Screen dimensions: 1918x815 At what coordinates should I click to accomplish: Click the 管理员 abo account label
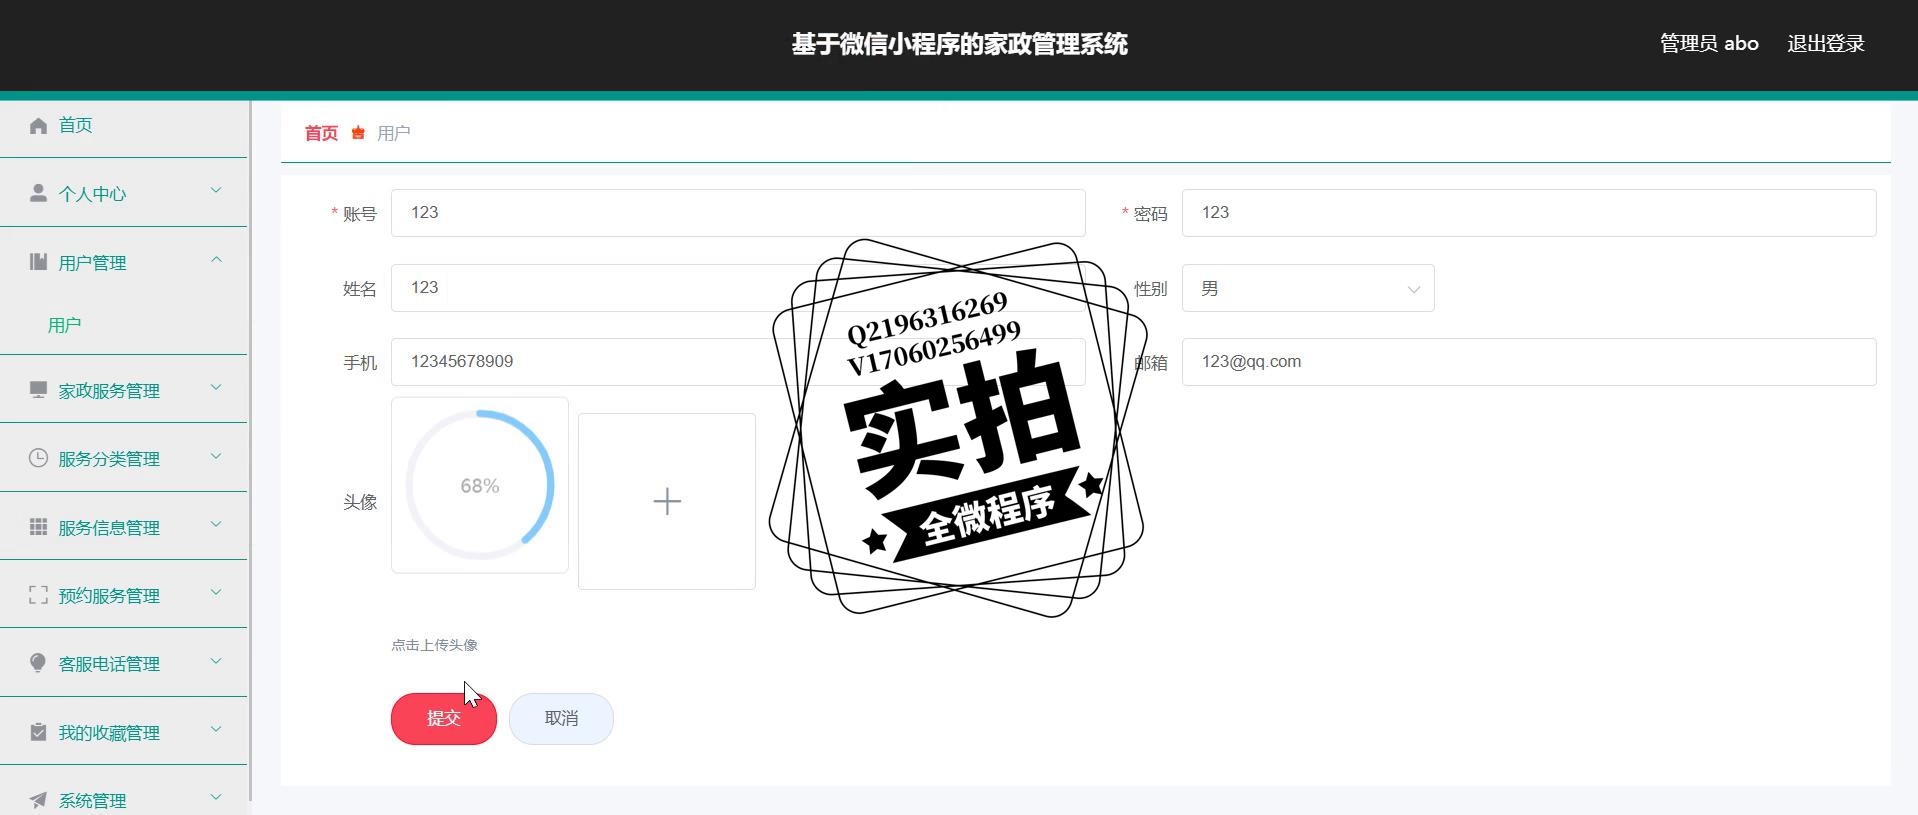(x=1709, y=43)
